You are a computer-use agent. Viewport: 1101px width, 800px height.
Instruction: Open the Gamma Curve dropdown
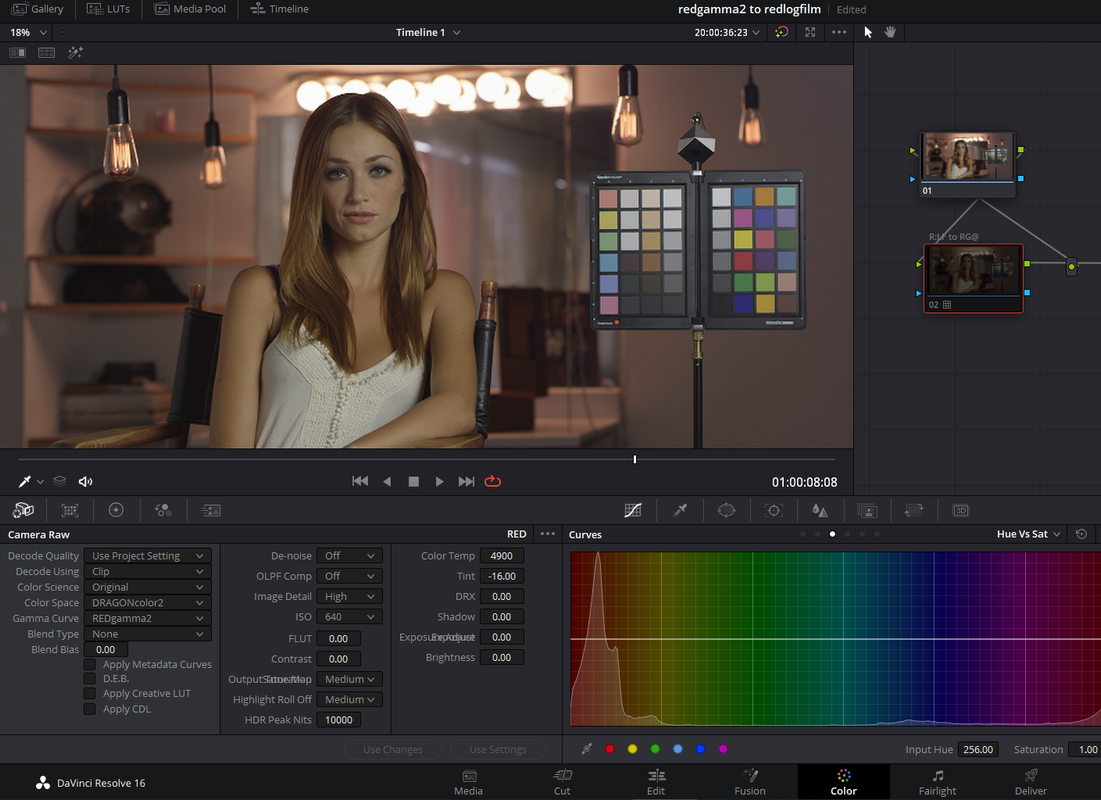coord(147,618)
